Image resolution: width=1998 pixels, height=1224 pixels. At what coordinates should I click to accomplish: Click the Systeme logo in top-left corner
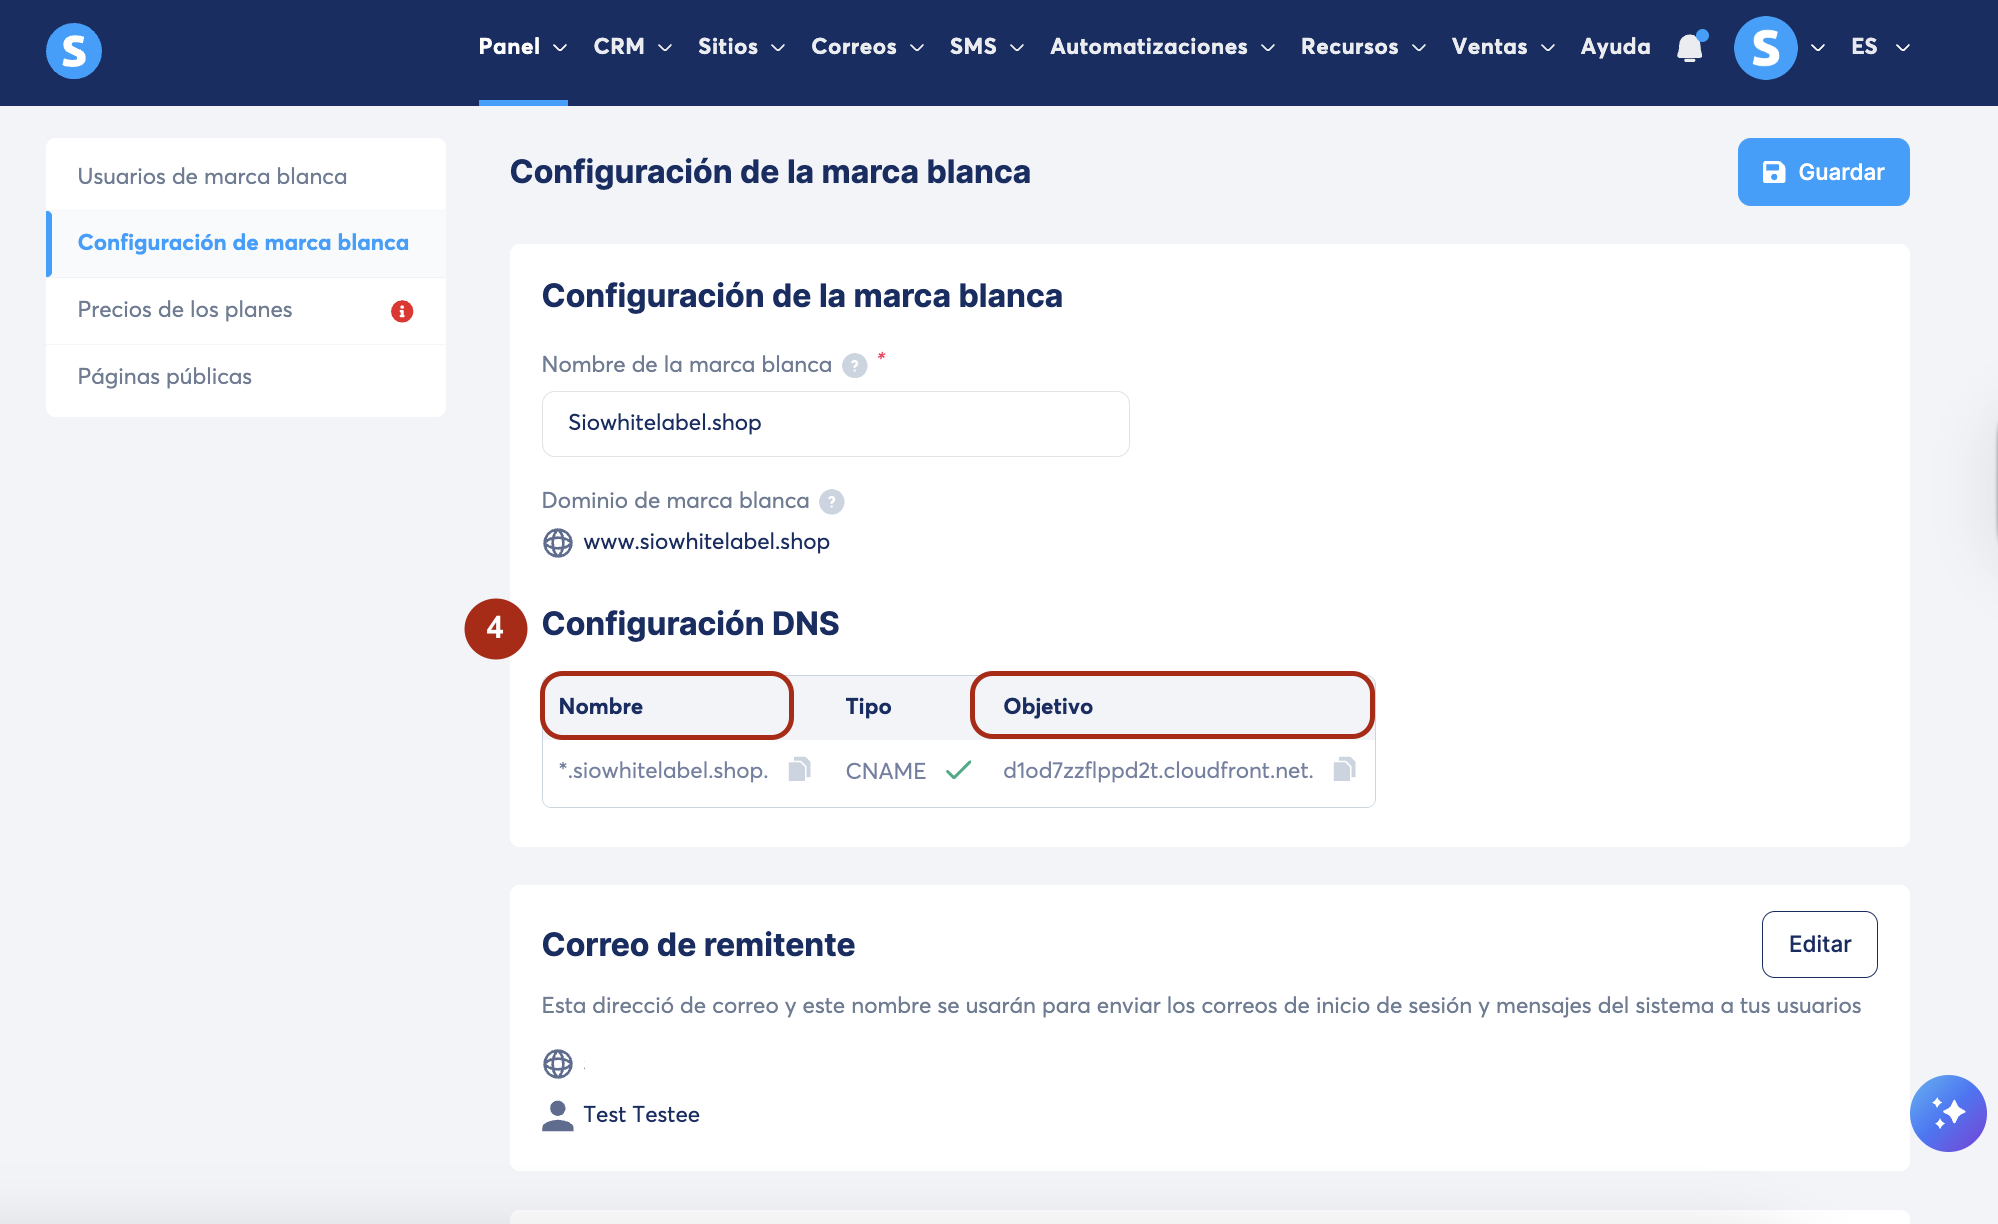(x=74, y=50)
